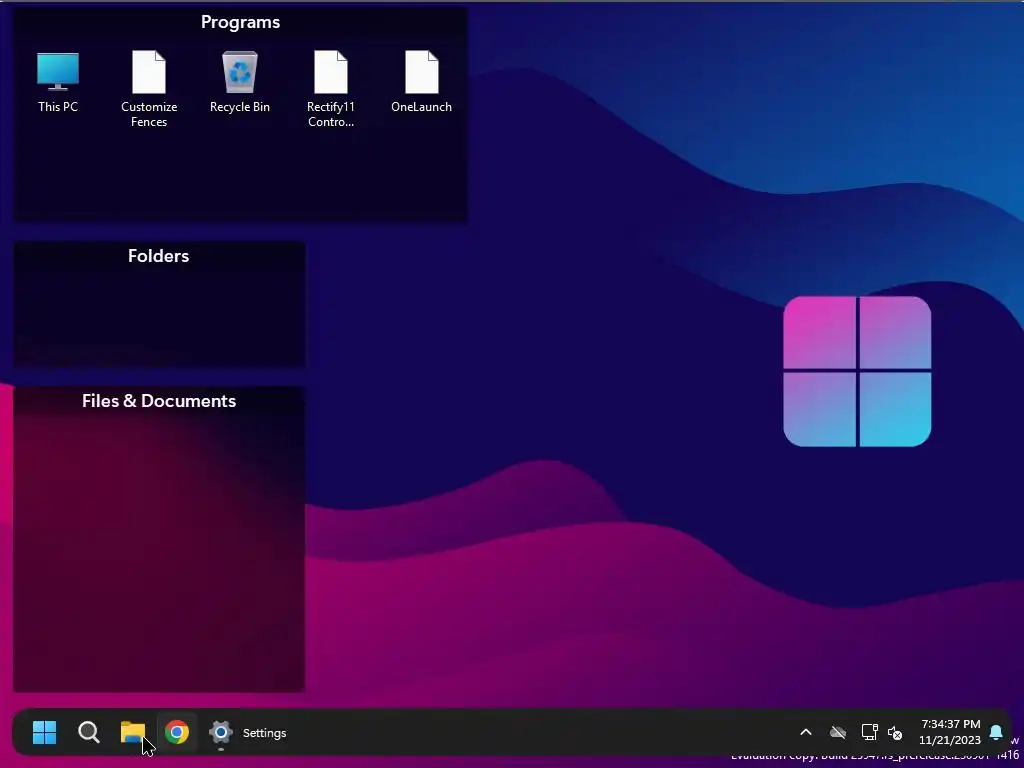This screenshot has height=768, width=1024.
Task: Open network status tray icon
Action: coord(869,732)
